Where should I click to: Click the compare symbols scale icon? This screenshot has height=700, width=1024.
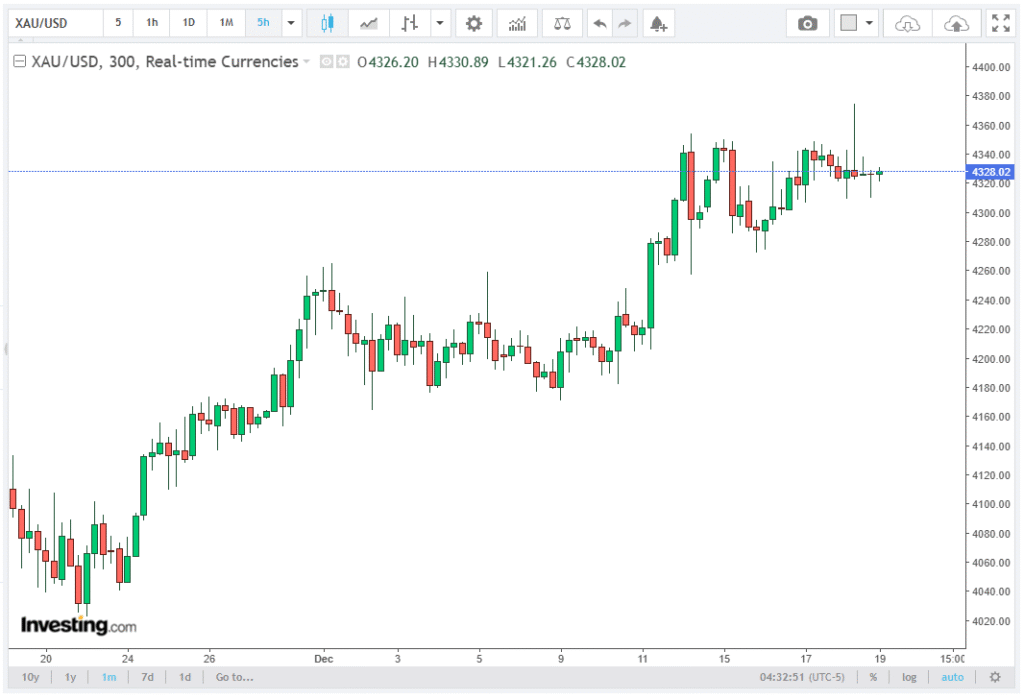click(x=562, y=23)
